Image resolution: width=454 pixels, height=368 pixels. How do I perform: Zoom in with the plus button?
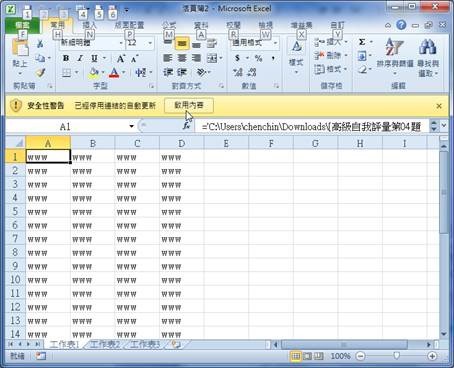pyautogui.click(x=432, y=356)
